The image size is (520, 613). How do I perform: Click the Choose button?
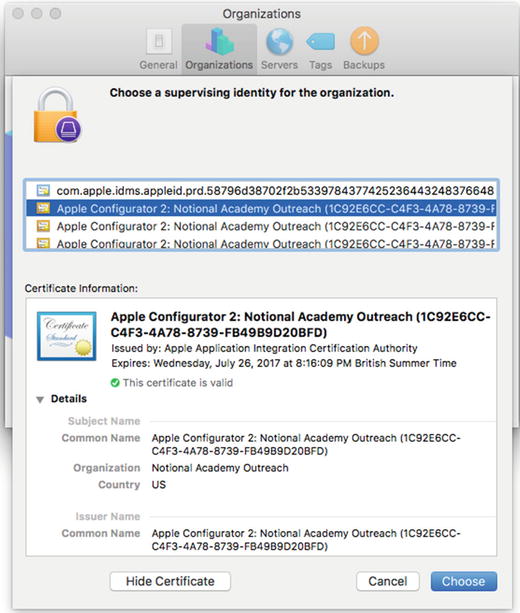(x=464, y=581)
